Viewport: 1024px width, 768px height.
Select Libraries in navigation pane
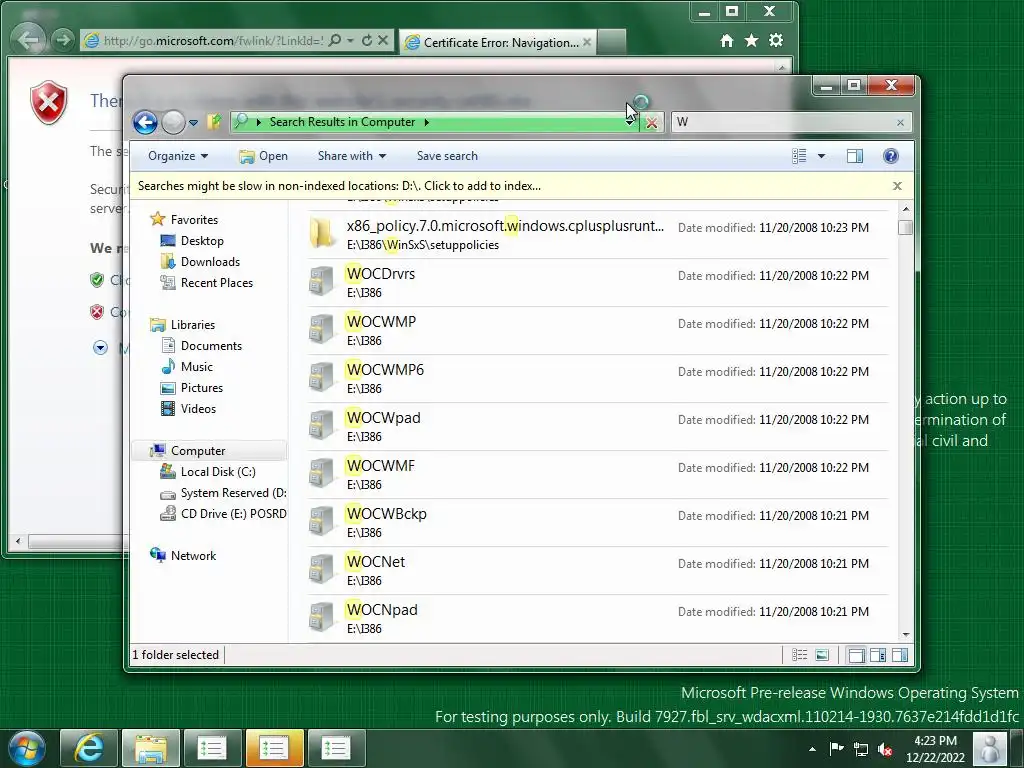pos(193,325)
